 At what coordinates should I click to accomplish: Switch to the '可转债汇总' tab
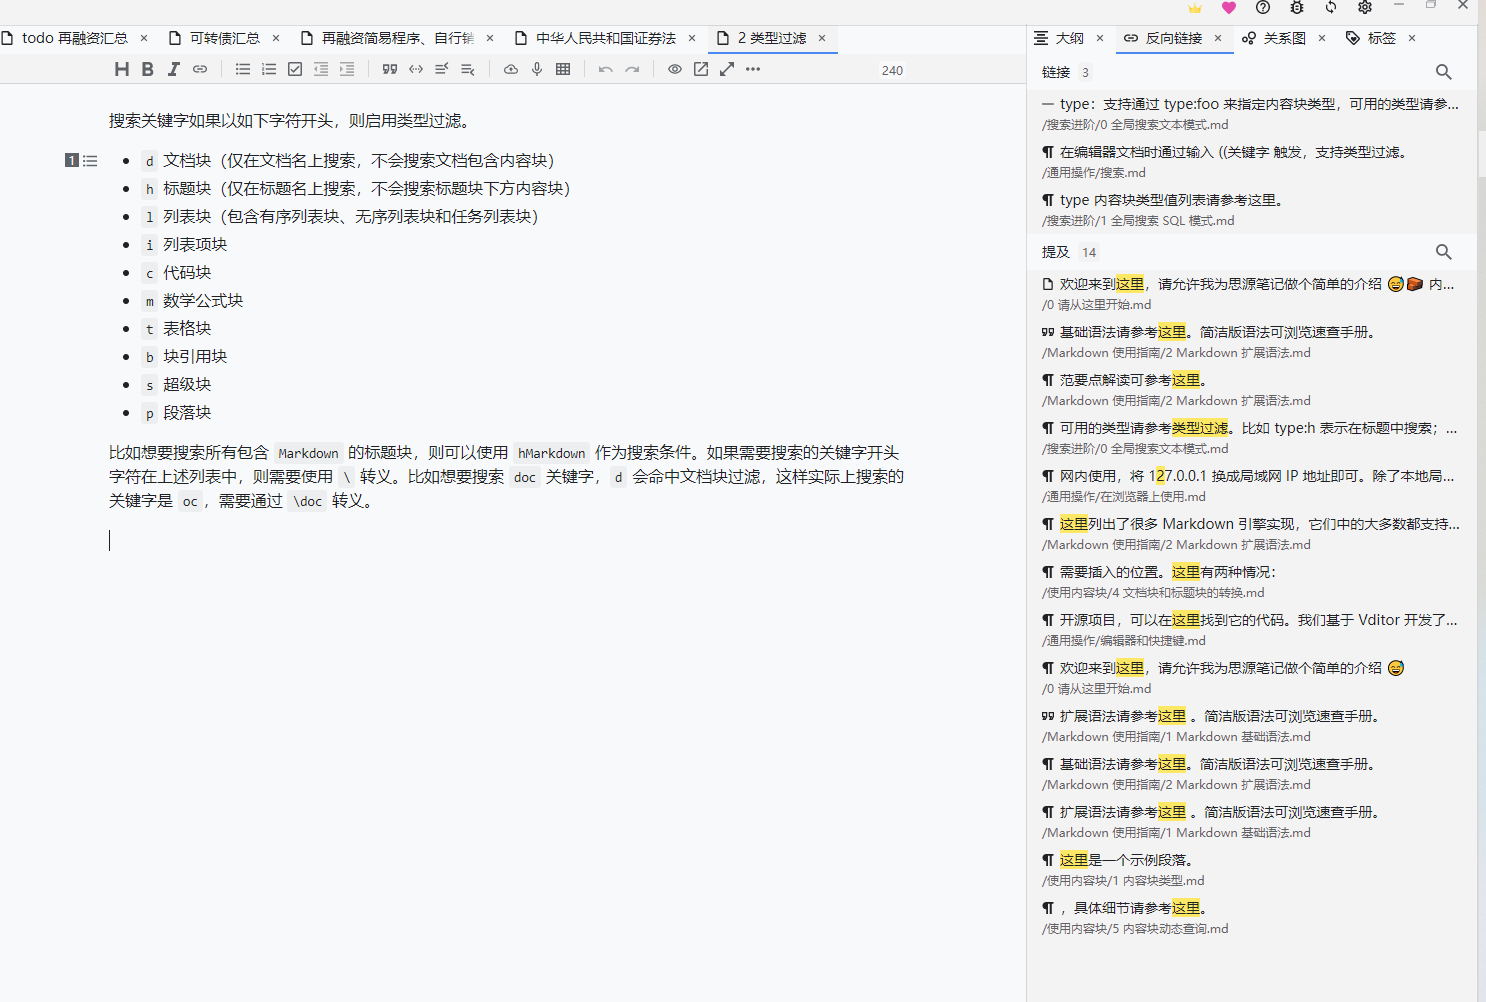coord(225,38)
